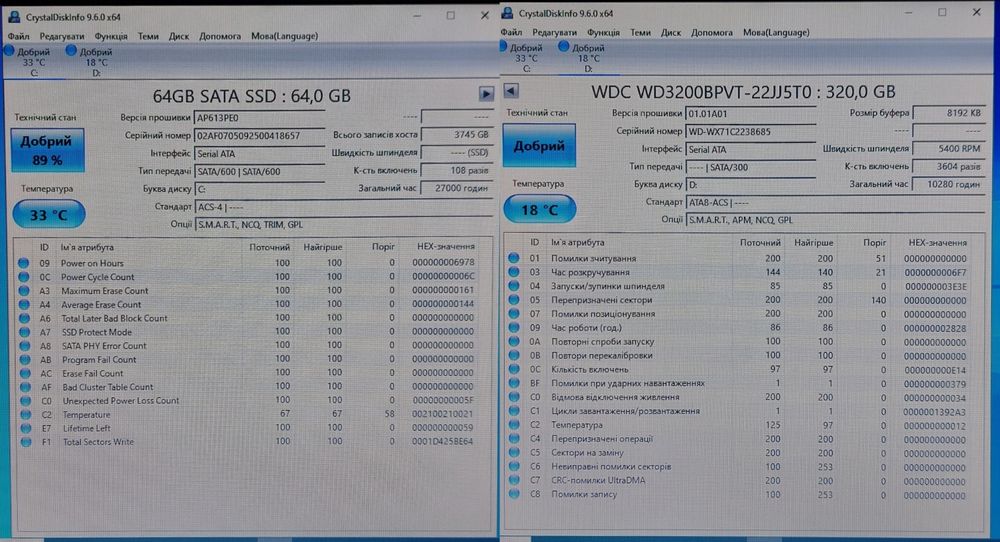Open Мова(Language) menu in right window
The width and height of the screenshot is (1000, 542).
click(776, 33)
